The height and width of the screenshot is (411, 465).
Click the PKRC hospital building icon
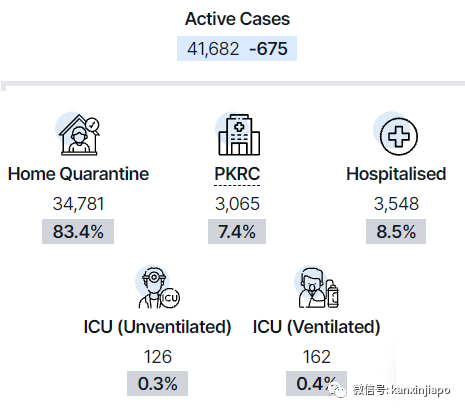click(238, 134)
